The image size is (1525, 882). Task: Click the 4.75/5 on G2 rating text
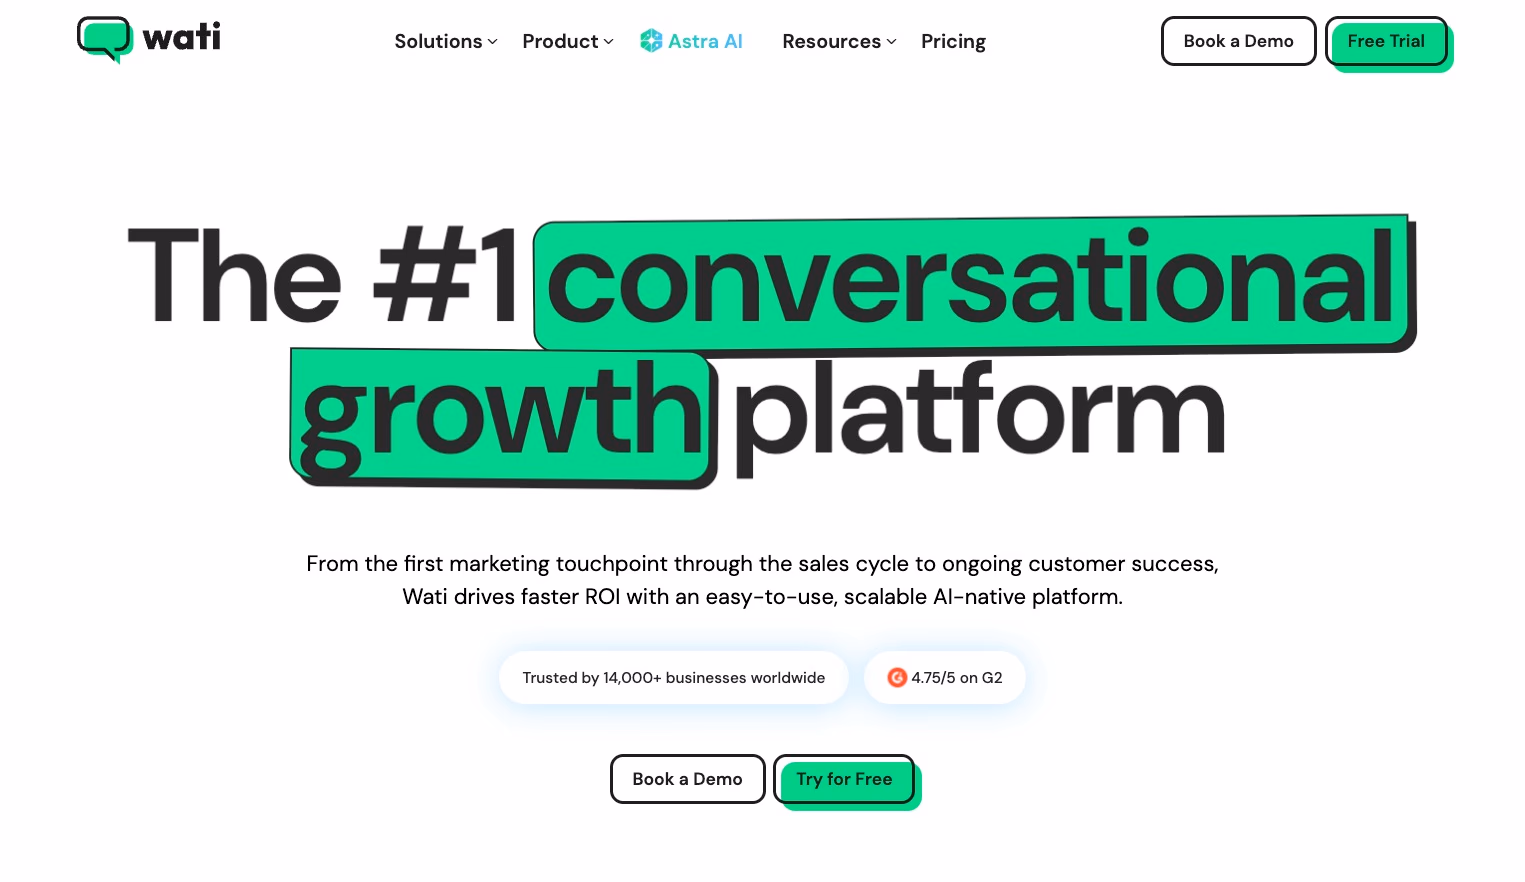pyautogui.click(x=957, y=678)
